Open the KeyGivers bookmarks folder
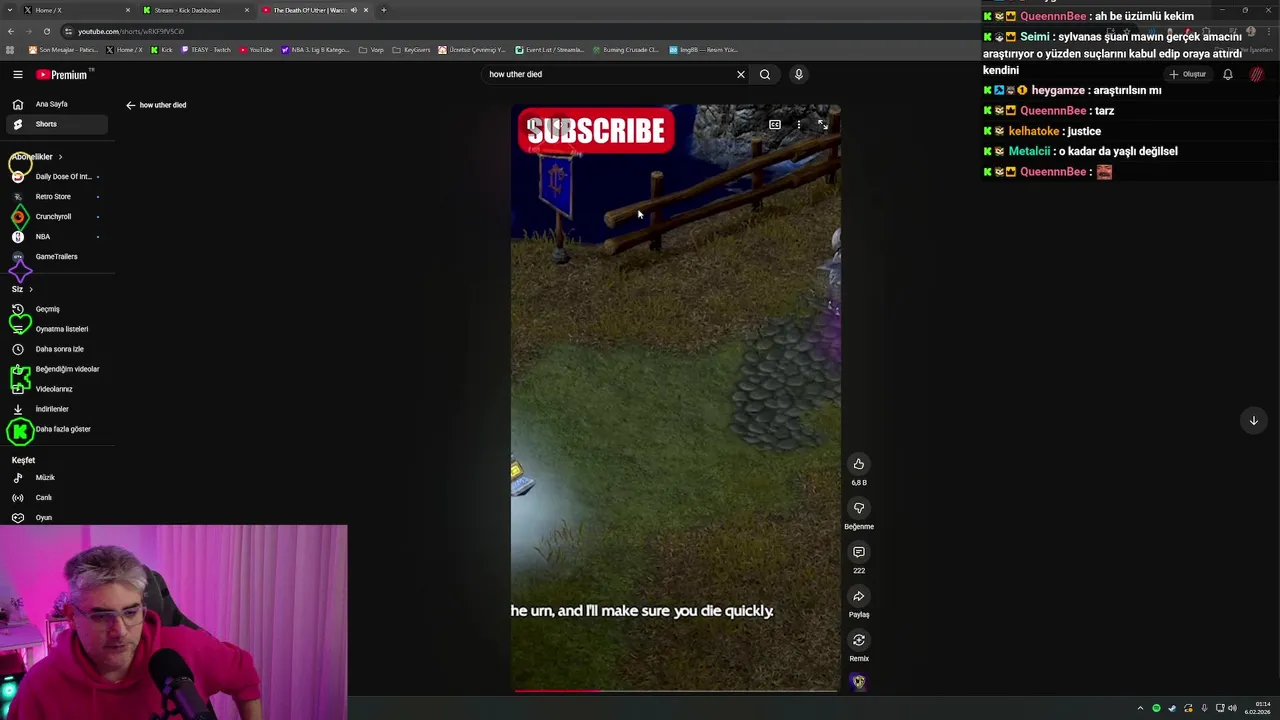Image resolution: width=1280 pixels, height=720 pixels. [412, 49]
